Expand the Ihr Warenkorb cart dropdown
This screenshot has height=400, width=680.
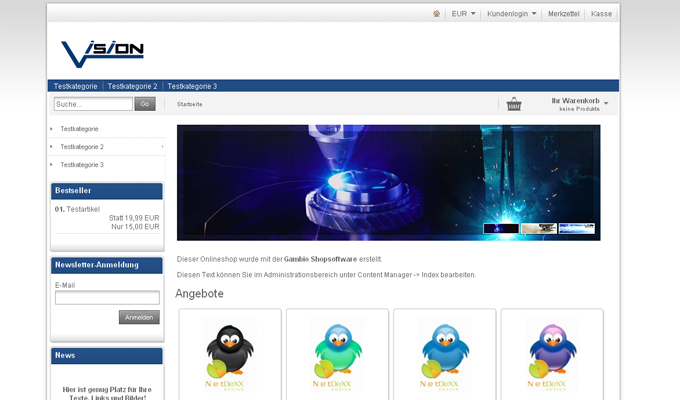tap(579, 103)
